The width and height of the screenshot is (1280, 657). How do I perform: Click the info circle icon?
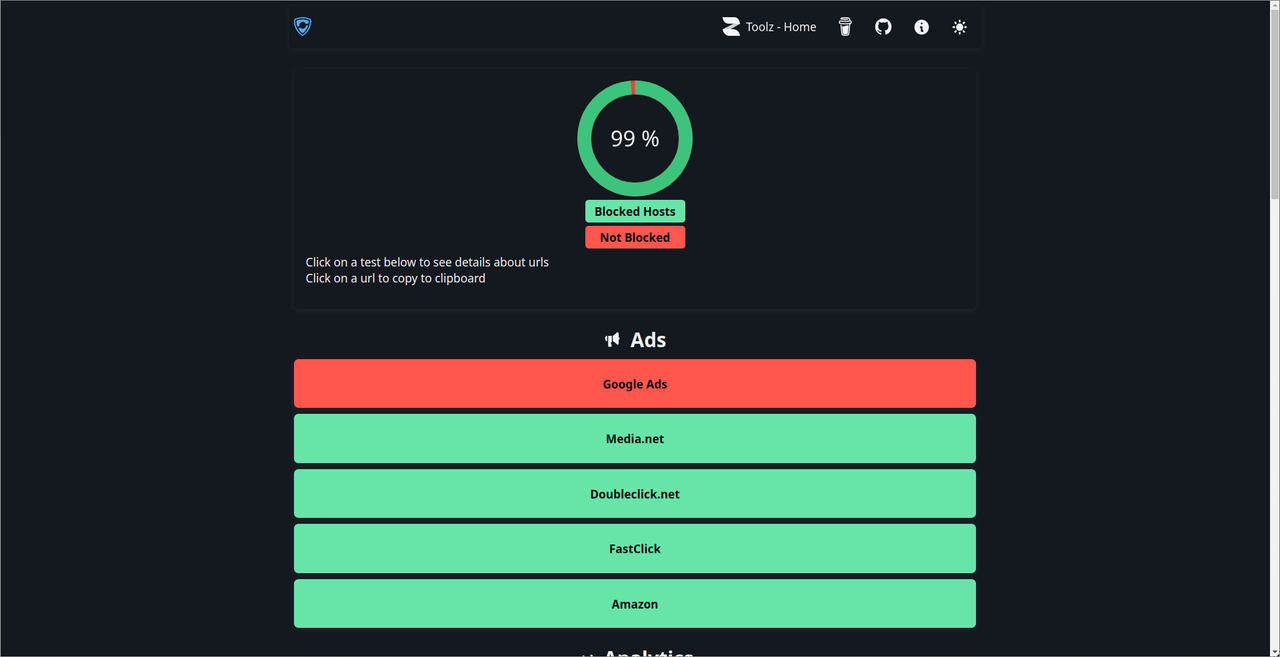coord(921,27)
